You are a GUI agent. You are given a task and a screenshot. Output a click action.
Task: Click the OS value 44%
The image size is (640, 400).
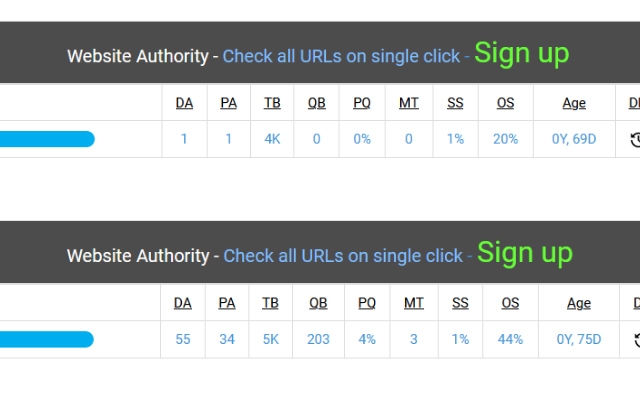coord(510,339)
